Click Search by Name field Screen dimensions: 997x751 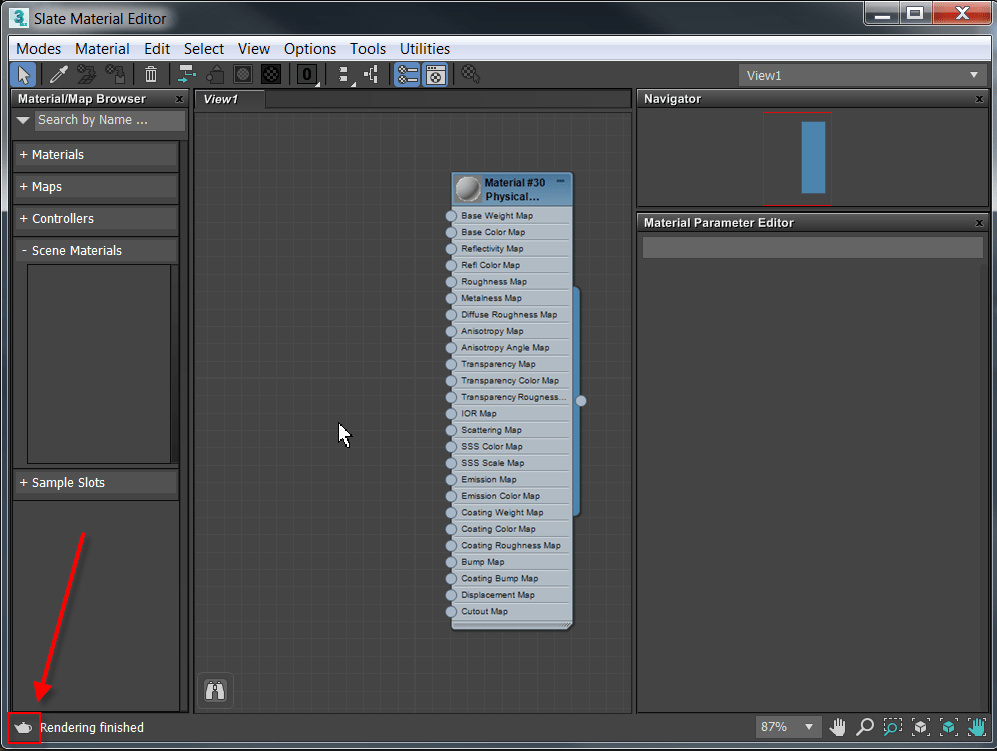(110, 120)
